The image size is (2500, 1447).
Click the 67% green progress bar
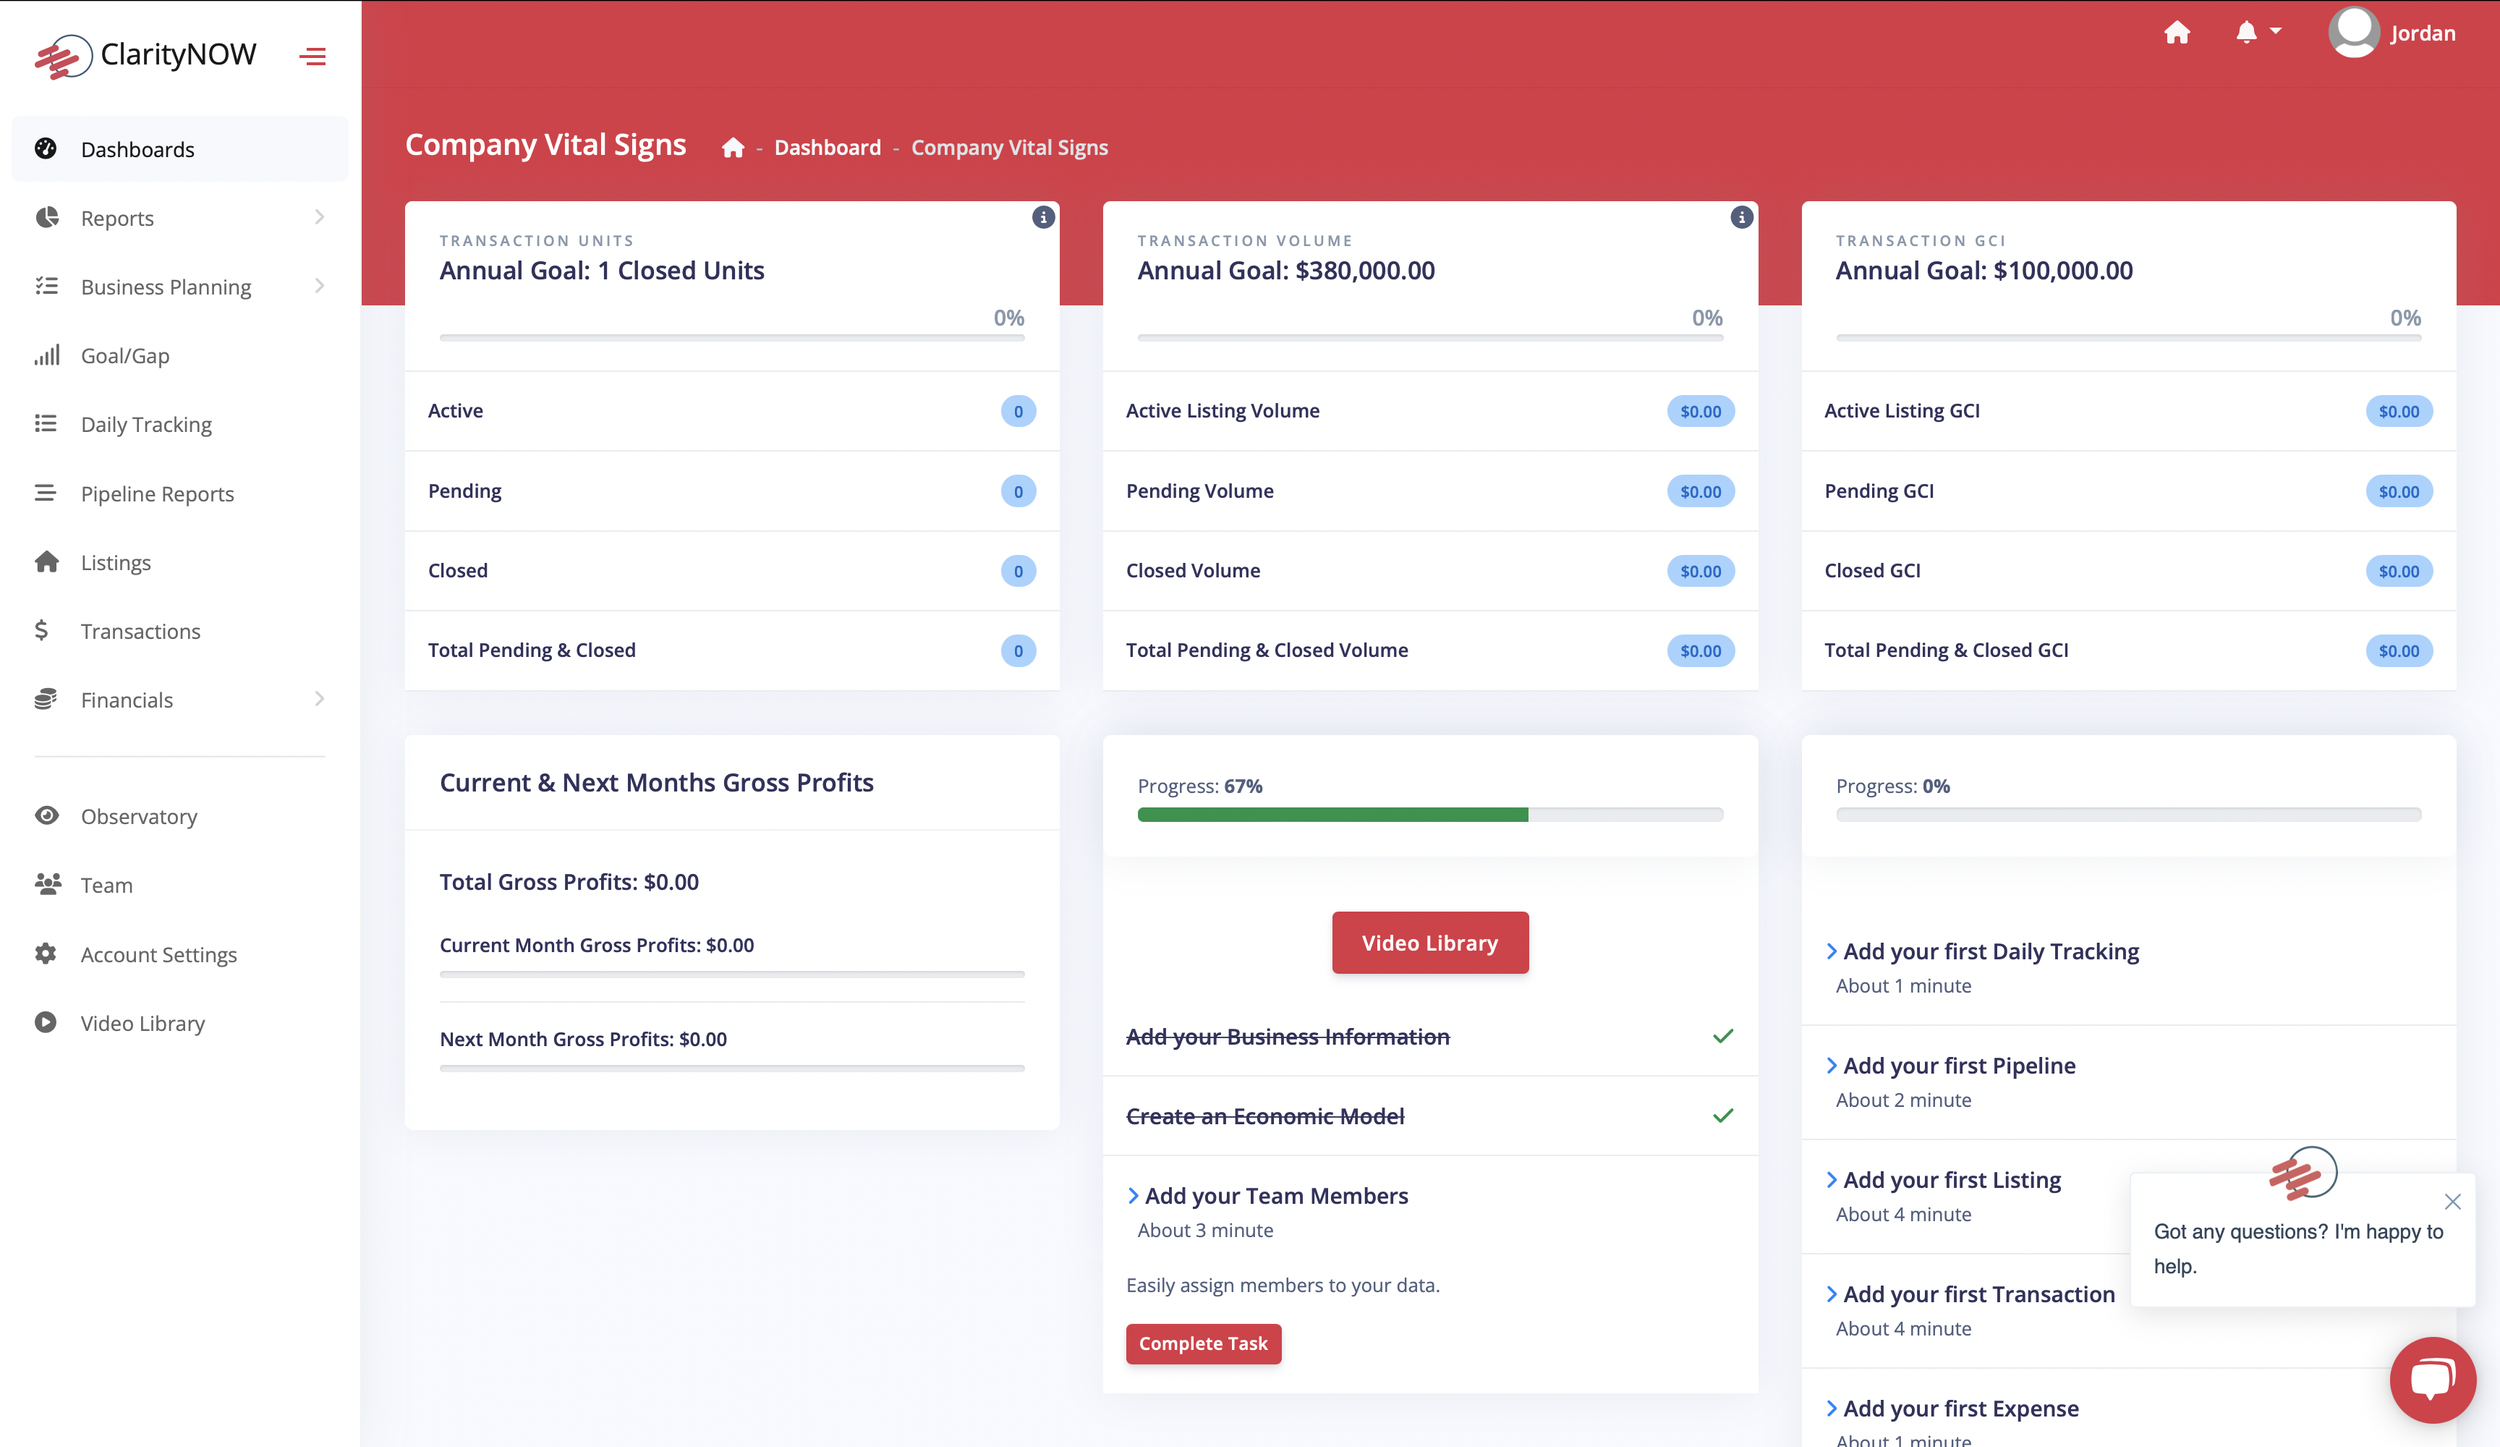1332,814
